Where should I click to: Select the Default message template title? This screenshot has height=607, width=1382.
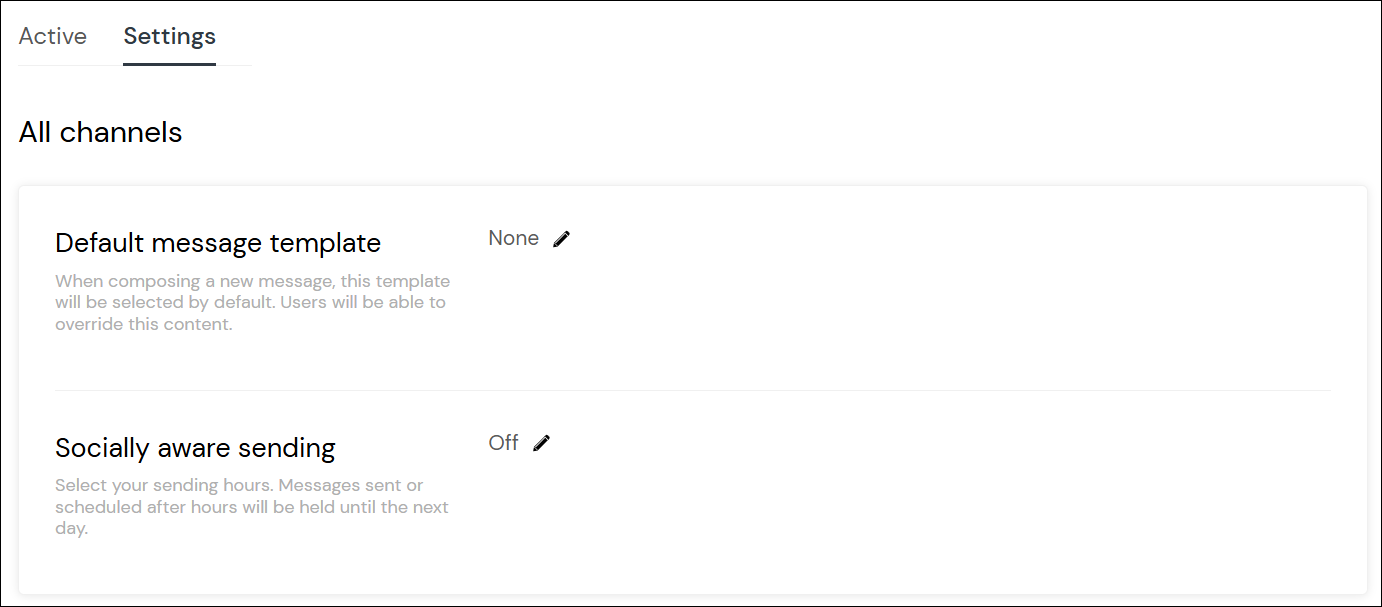(218, 243)
